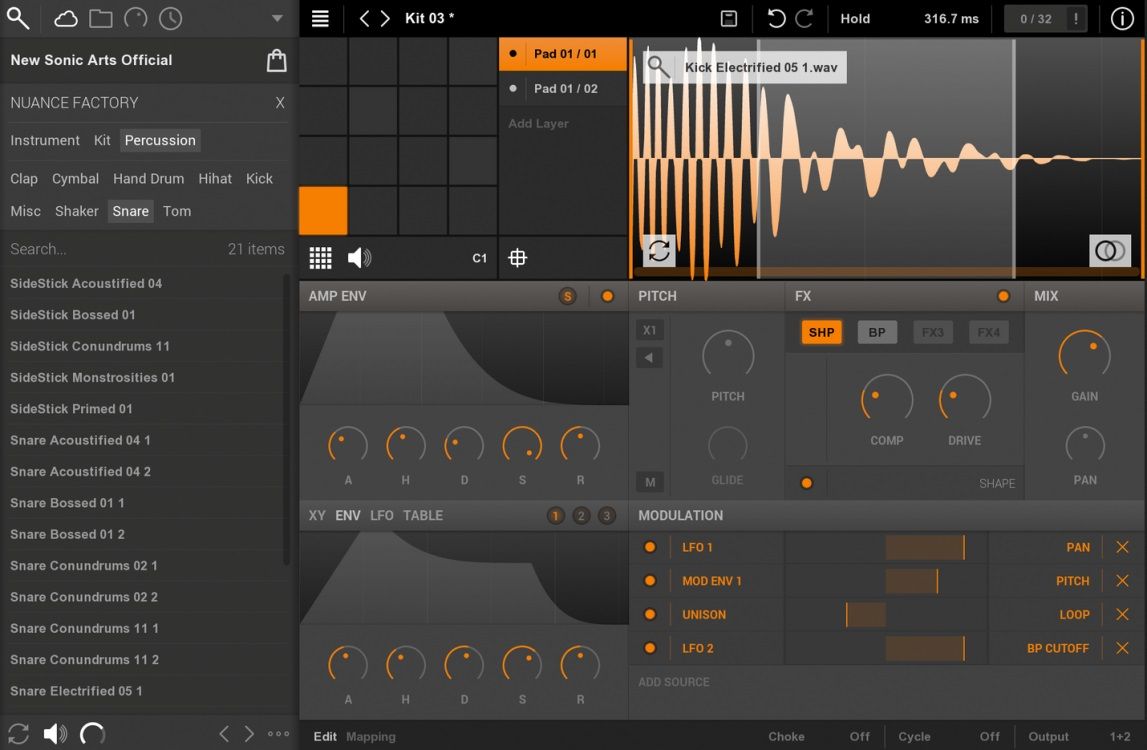1147x750 pixels.
Task: Switch to the TABLE modulator tab
Action: tap(423, 515)
